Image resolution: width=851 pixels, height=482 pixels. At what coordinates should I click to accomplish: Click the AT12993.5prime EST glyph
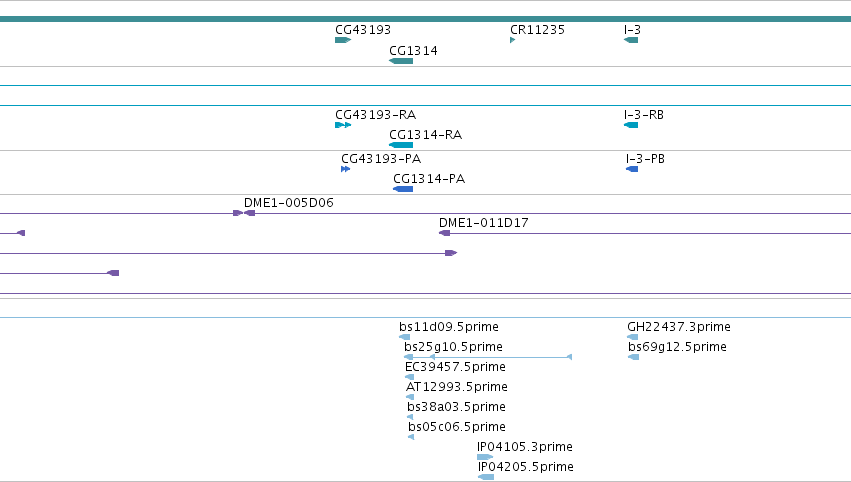(x=410, y=397)
